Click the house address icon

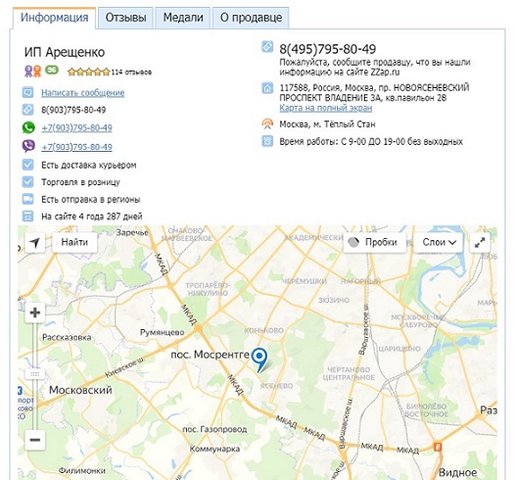[x=267, y=88]
